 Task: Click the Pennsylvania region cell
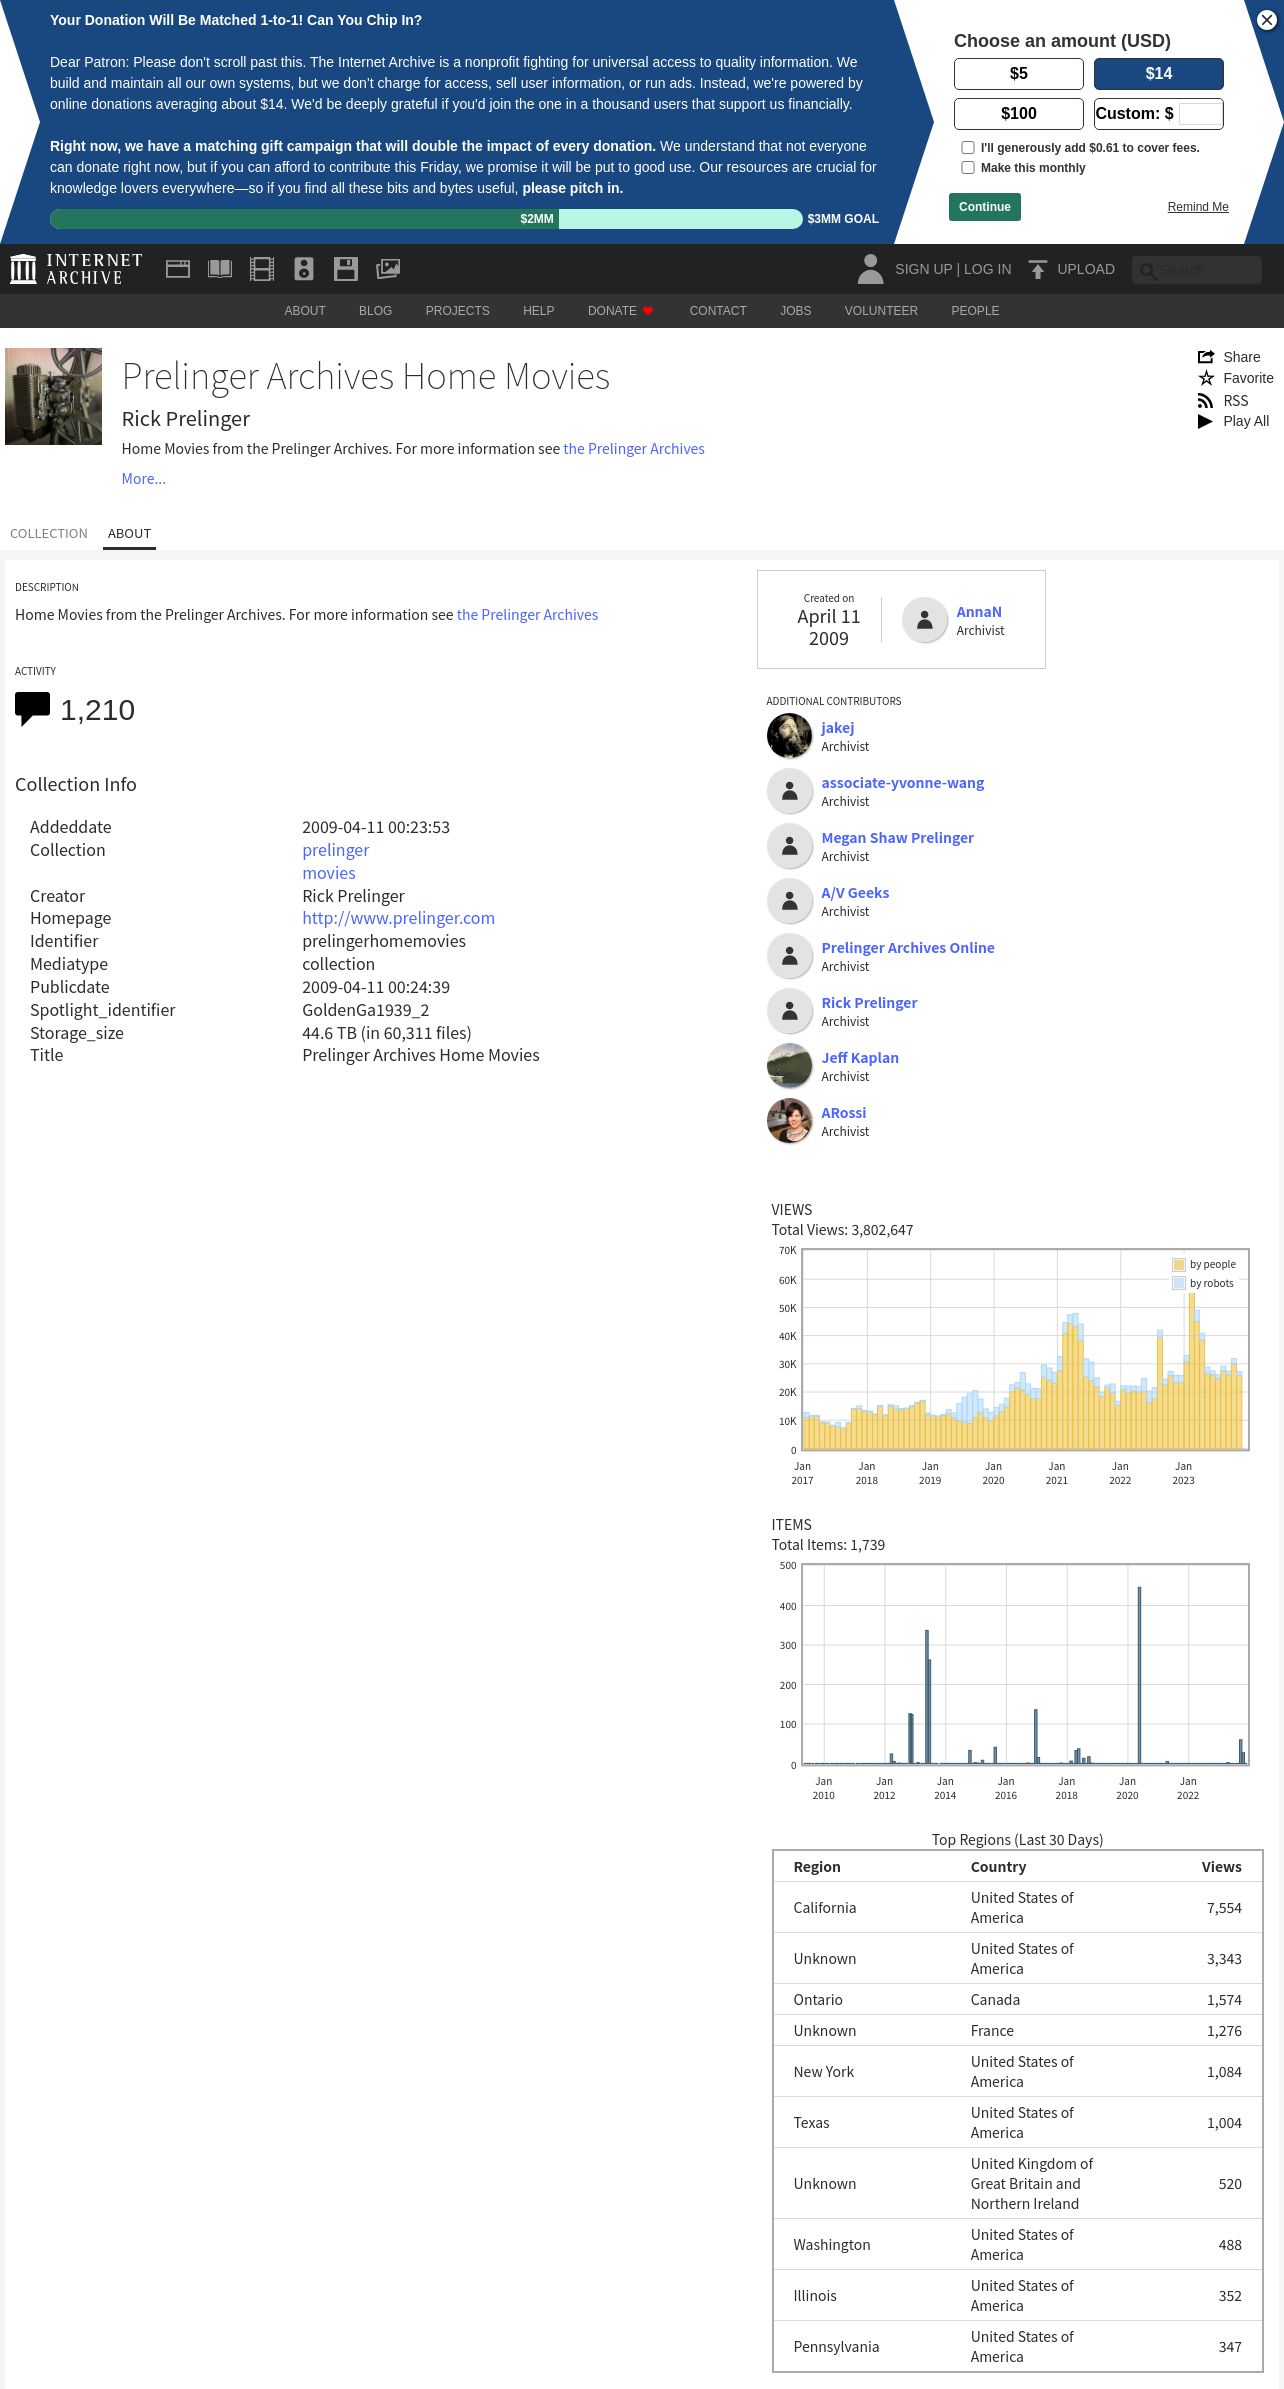point(836,2347)
